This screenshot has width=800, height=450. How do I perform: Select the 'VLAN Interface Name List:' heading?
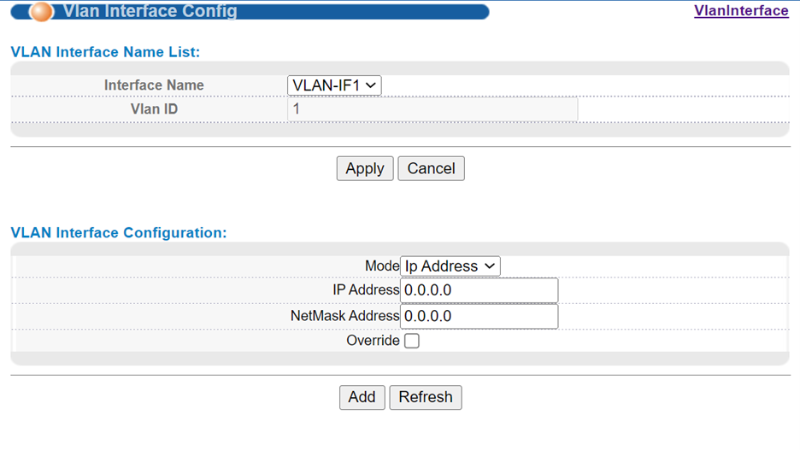(105, 51)
